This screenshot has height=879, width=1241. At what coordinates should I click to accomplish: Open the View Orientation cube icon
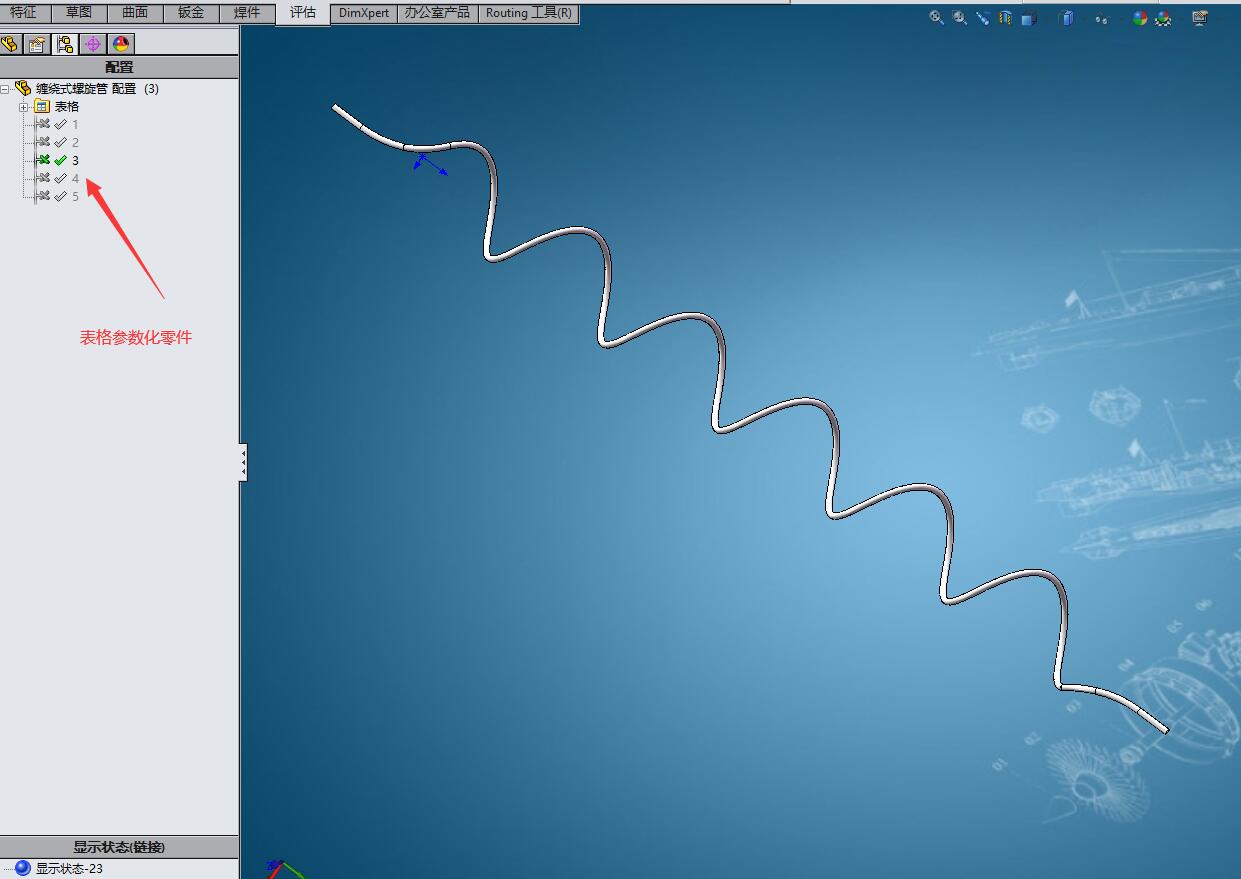pyautogui.click(x=1028, y=17)
